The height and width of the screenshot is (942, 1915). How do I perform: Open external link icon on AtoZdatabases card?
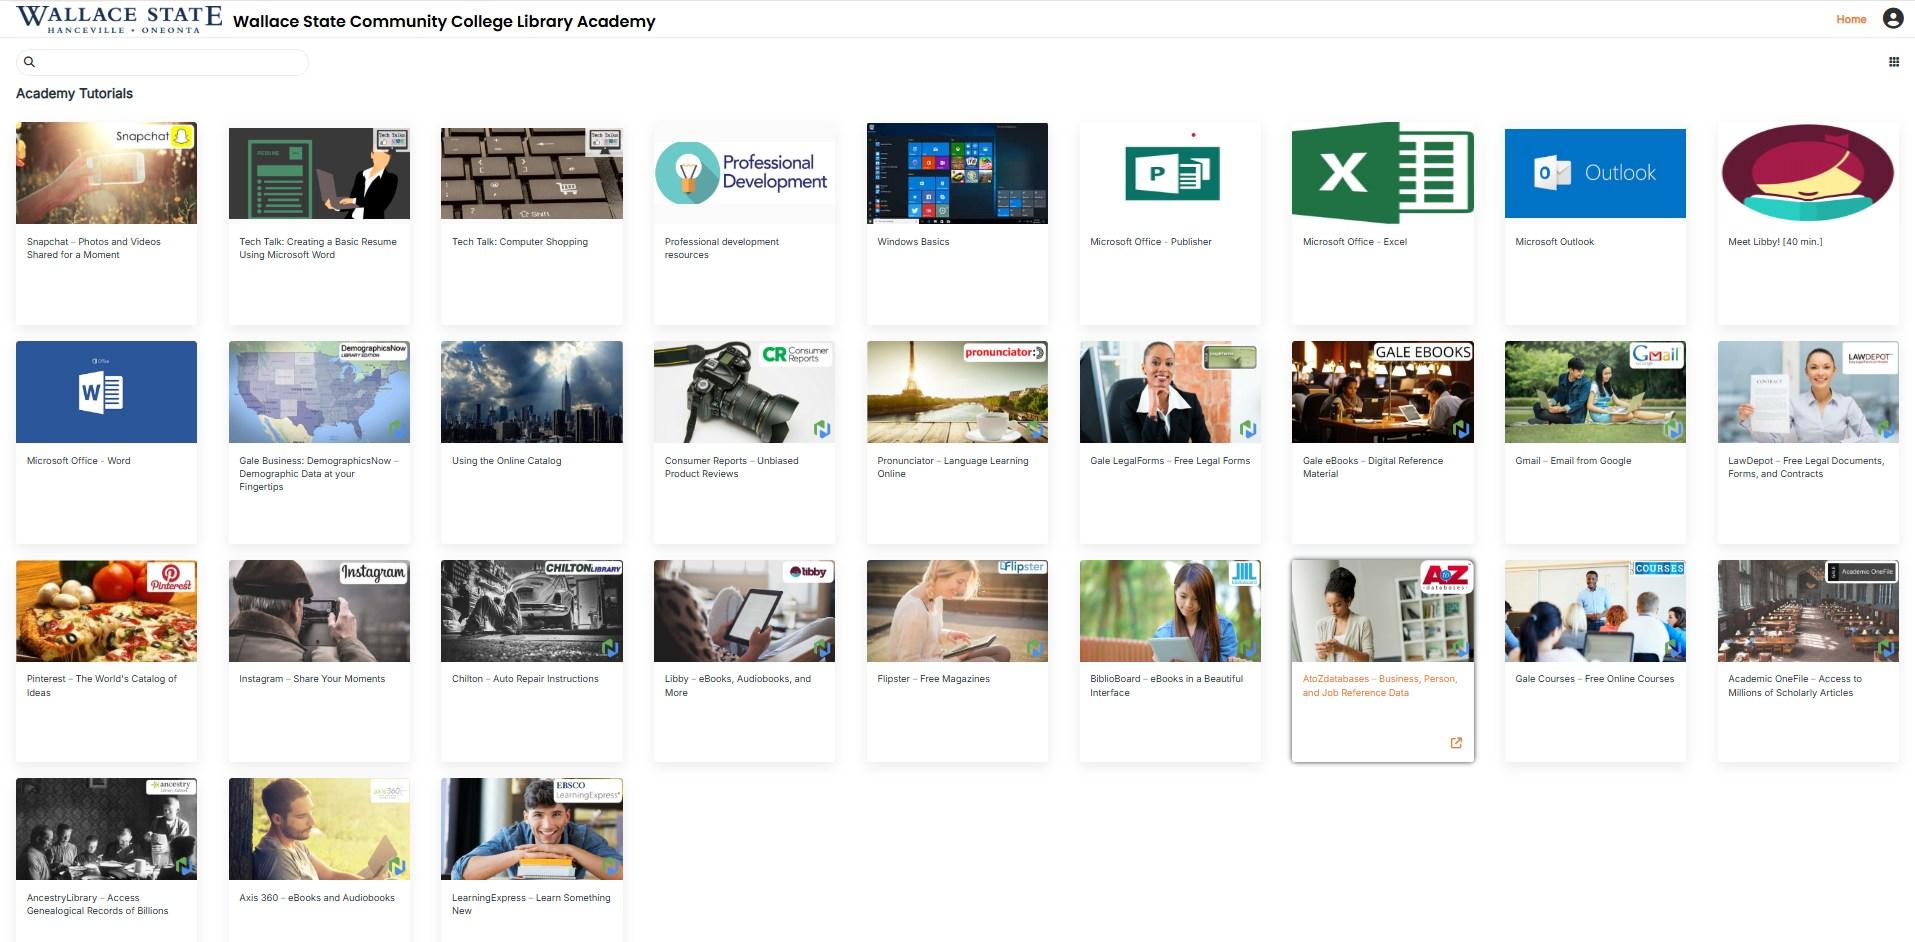1456,743
